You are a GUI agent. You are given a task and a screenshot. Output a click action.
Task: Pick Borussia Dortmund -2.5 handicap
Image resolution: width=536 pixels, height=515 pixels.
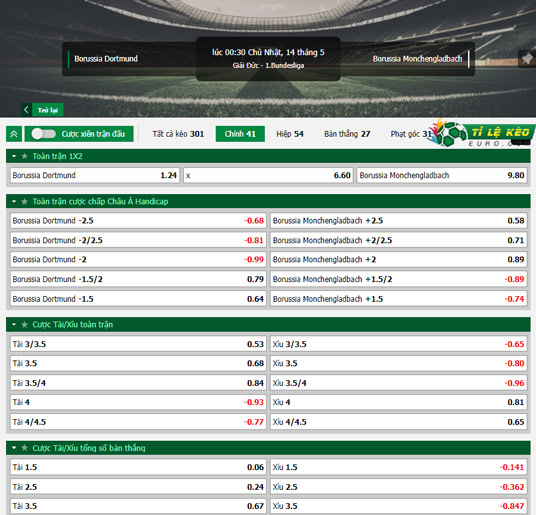tap(138, 221)
